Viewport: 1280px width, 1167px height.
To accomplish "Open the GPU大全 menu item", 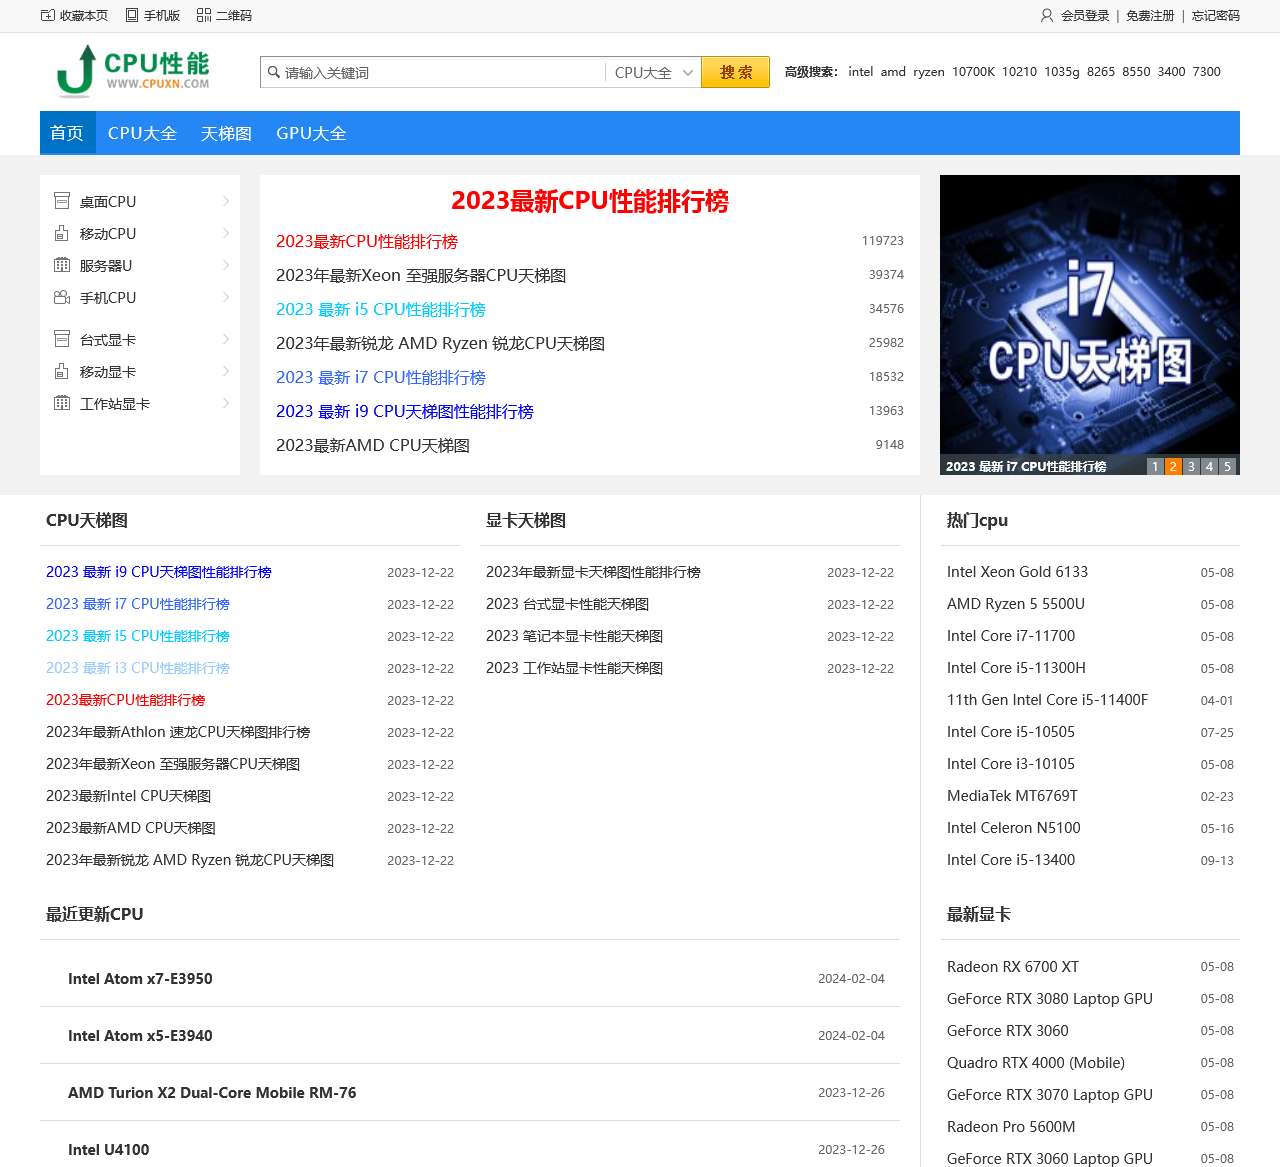I will pyautogui.click(x=311, y=133).
